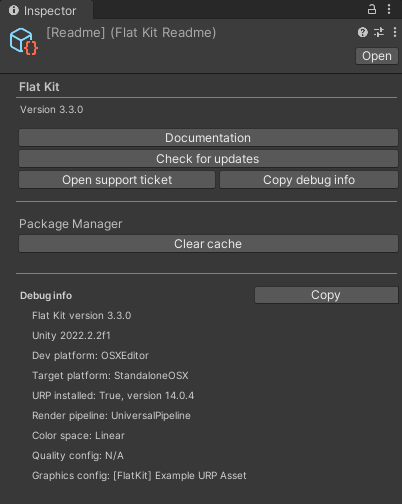Select the Inspector tab
The width and height of the screenshot is (402, 504).
46,10
